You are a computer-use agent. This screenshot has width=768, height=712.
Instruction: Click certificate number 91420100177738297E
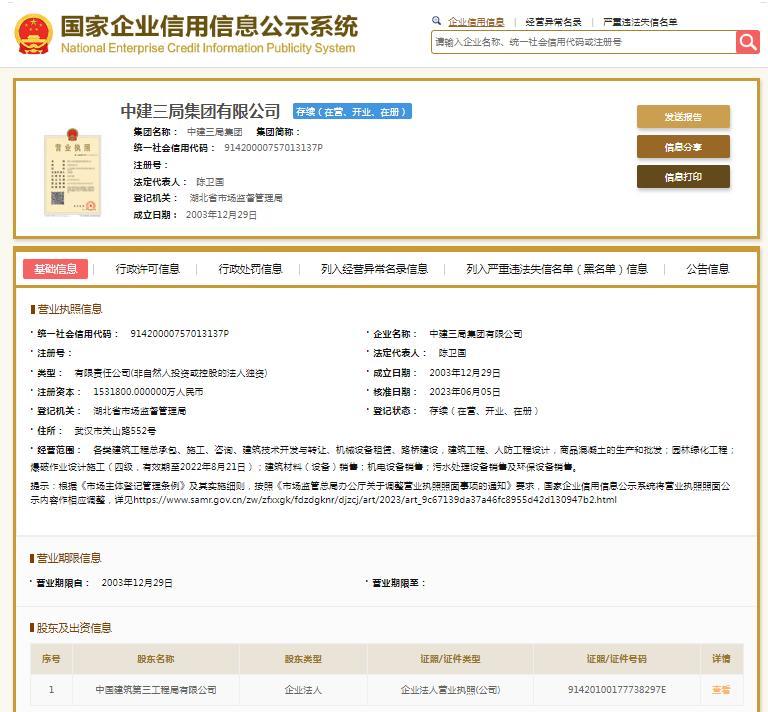click(x=617, y=689)
